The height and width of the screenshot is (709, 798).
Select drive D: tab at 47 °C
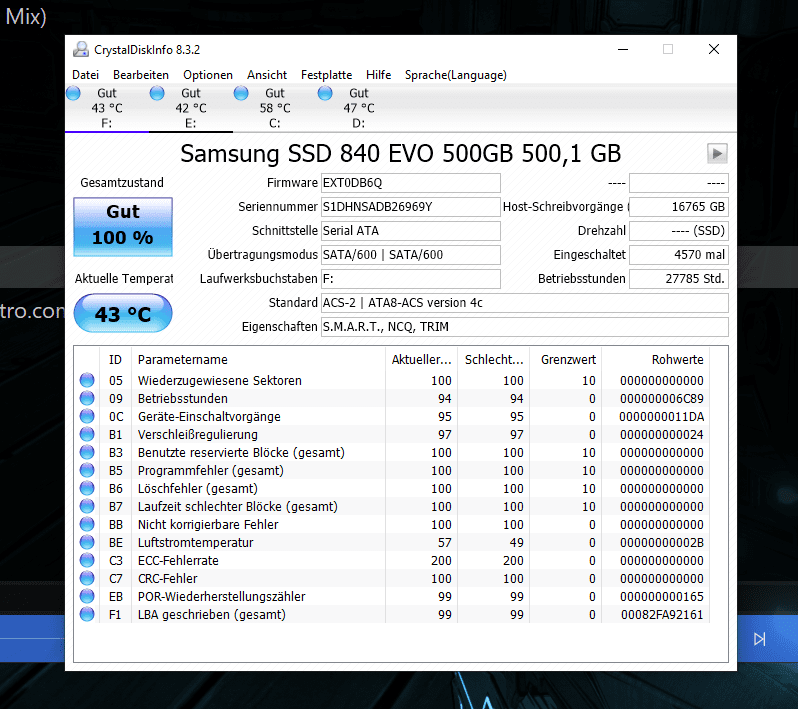pyautogui.click(x=359, y=108)
